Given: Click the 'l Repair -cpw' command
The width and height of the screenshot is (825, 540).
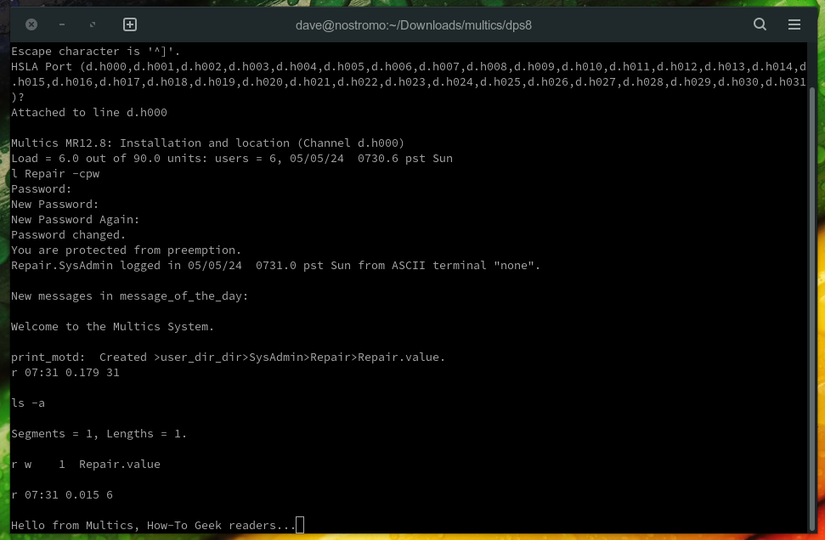Looking at the screenshot, I should pos(55,174).
